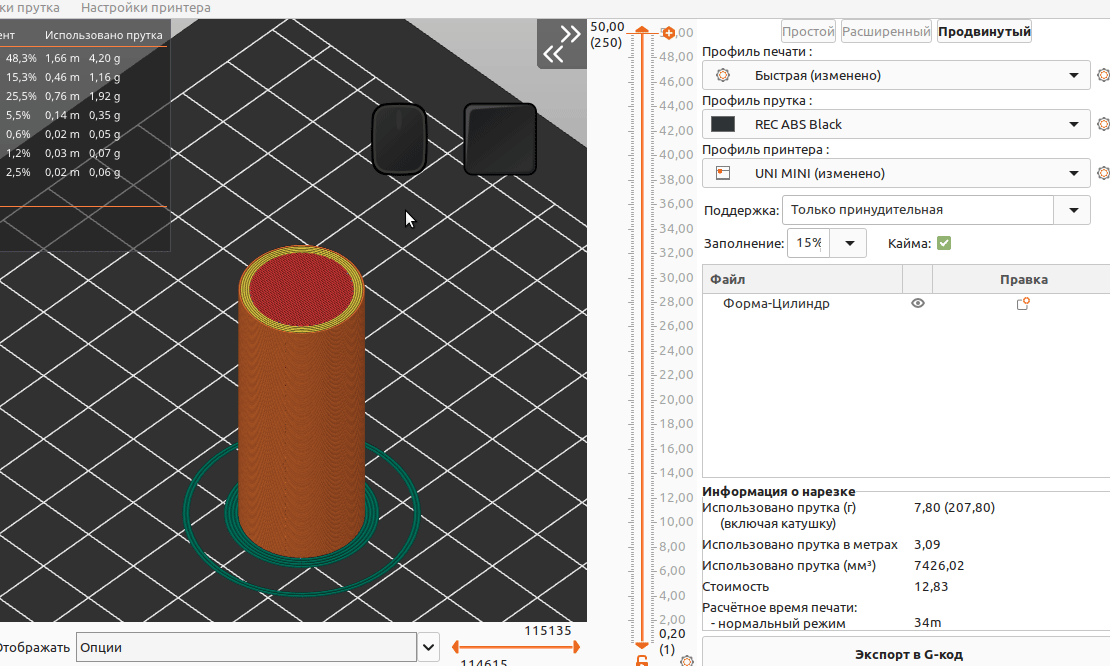The width and height of the screenshot is (1110, 666).
Task: Uncheck the Кайма (brim) checkbox
Action: coord(944,243)
